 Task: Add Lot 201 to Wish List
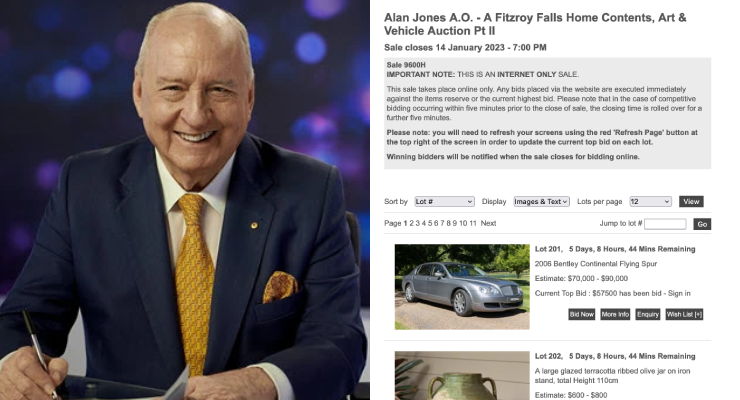[x=684, y=314]
